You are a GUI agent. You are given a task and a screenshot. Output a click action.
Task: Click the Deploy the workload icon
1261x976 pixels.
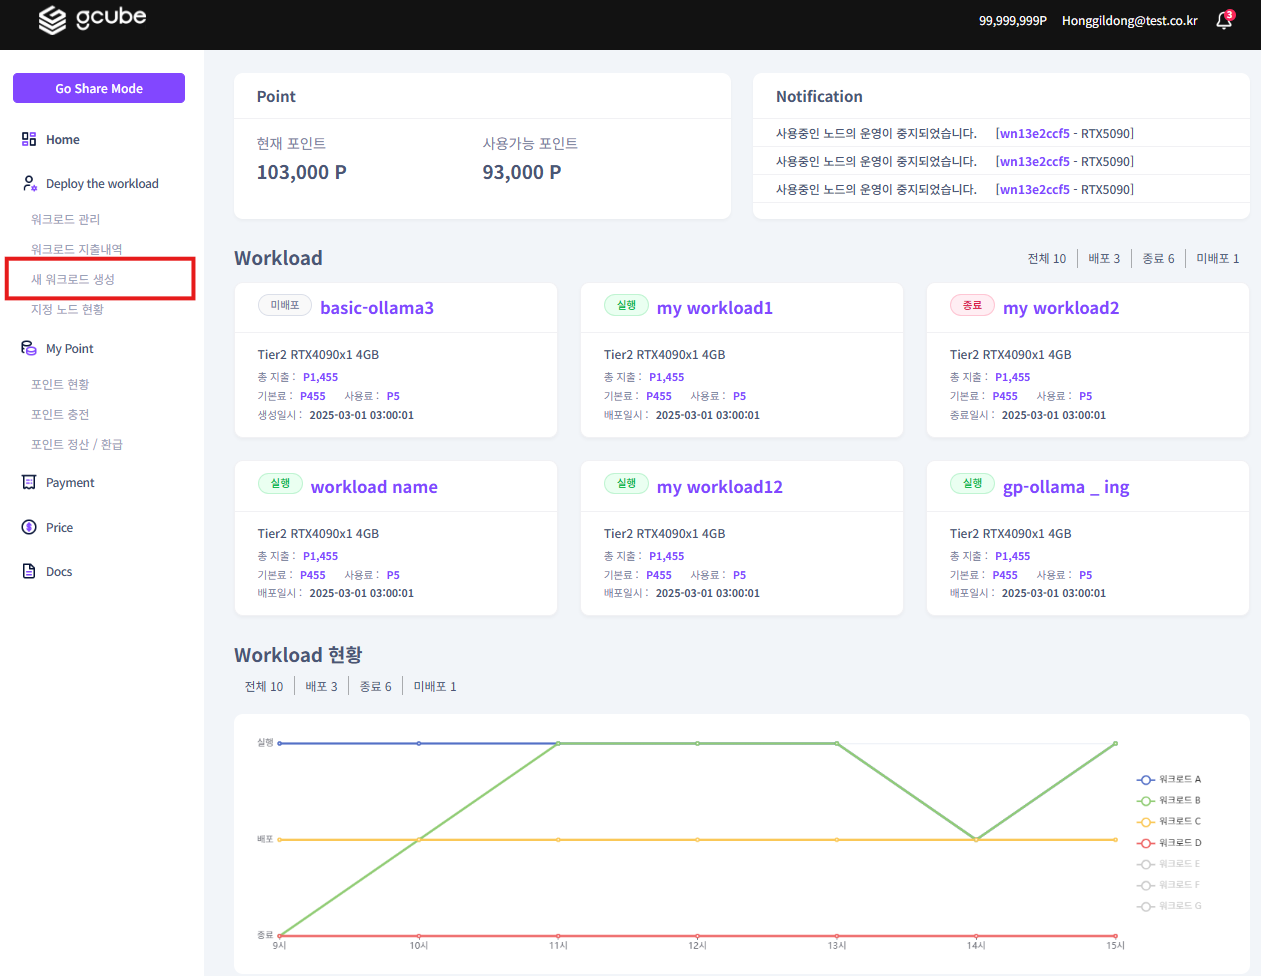click(29, 184)
